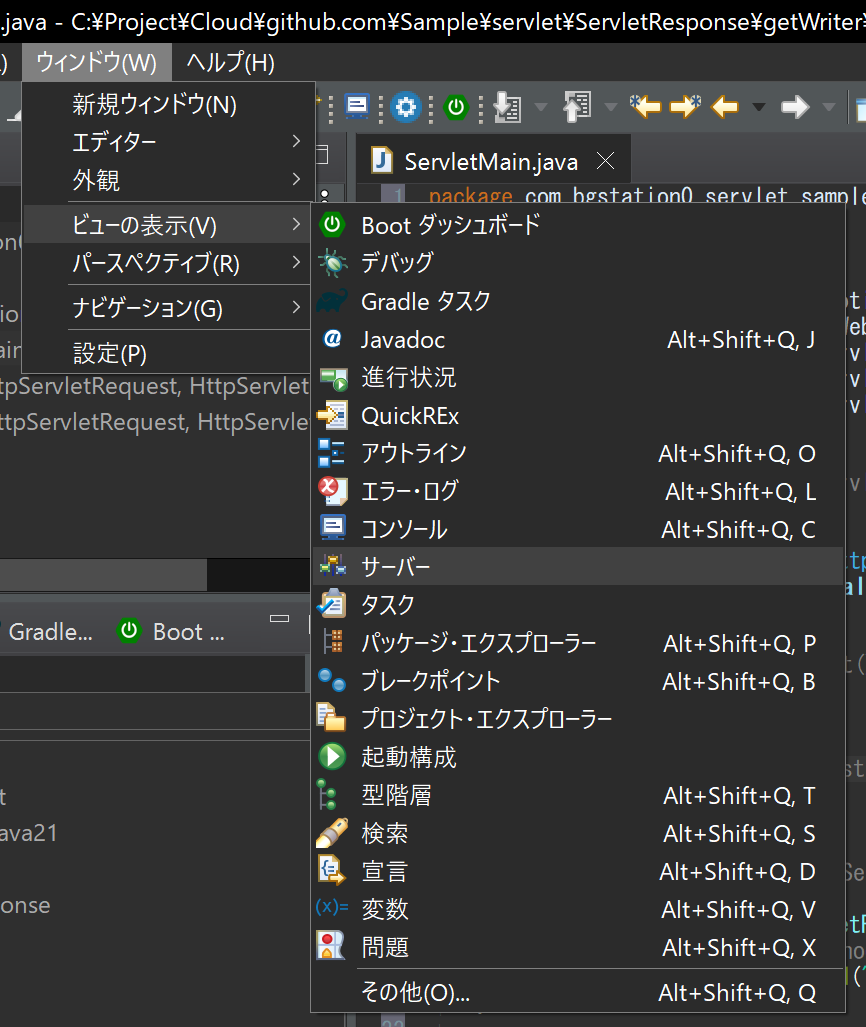Open the forward history dropdown arrow

click(x=829, y=107)
